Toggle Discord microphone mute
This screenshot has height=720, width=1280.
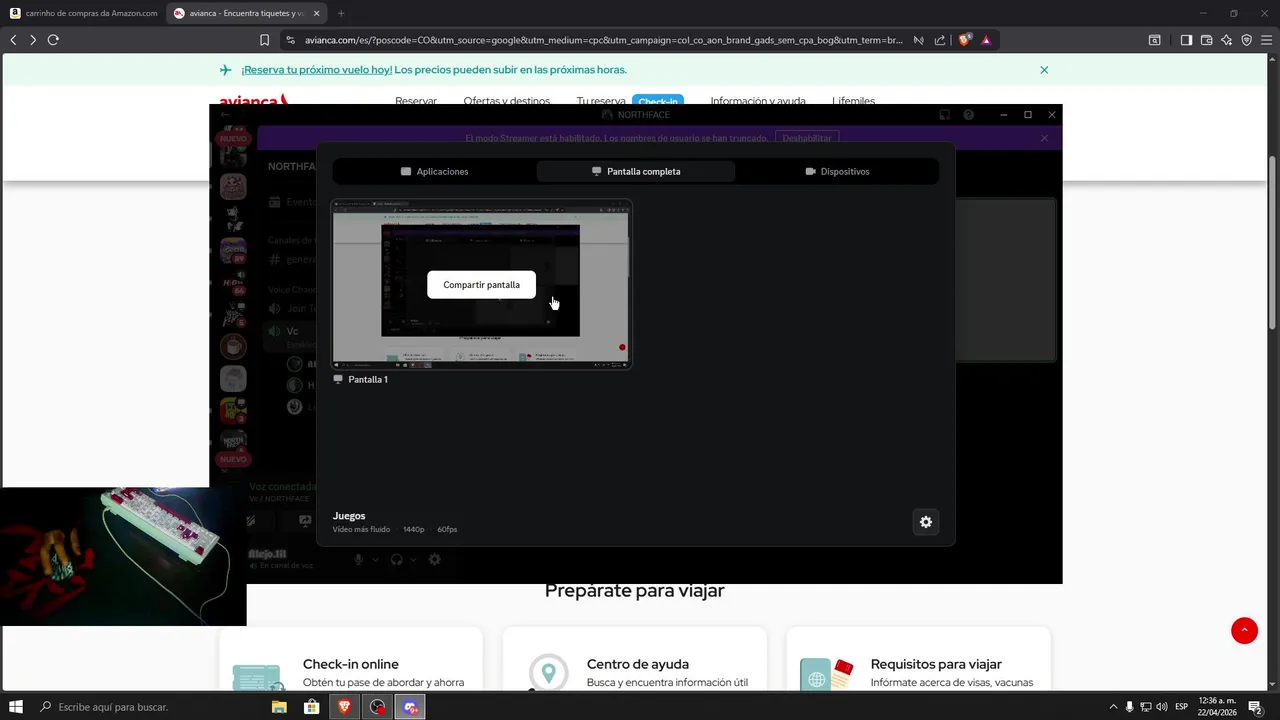[358, 560]
